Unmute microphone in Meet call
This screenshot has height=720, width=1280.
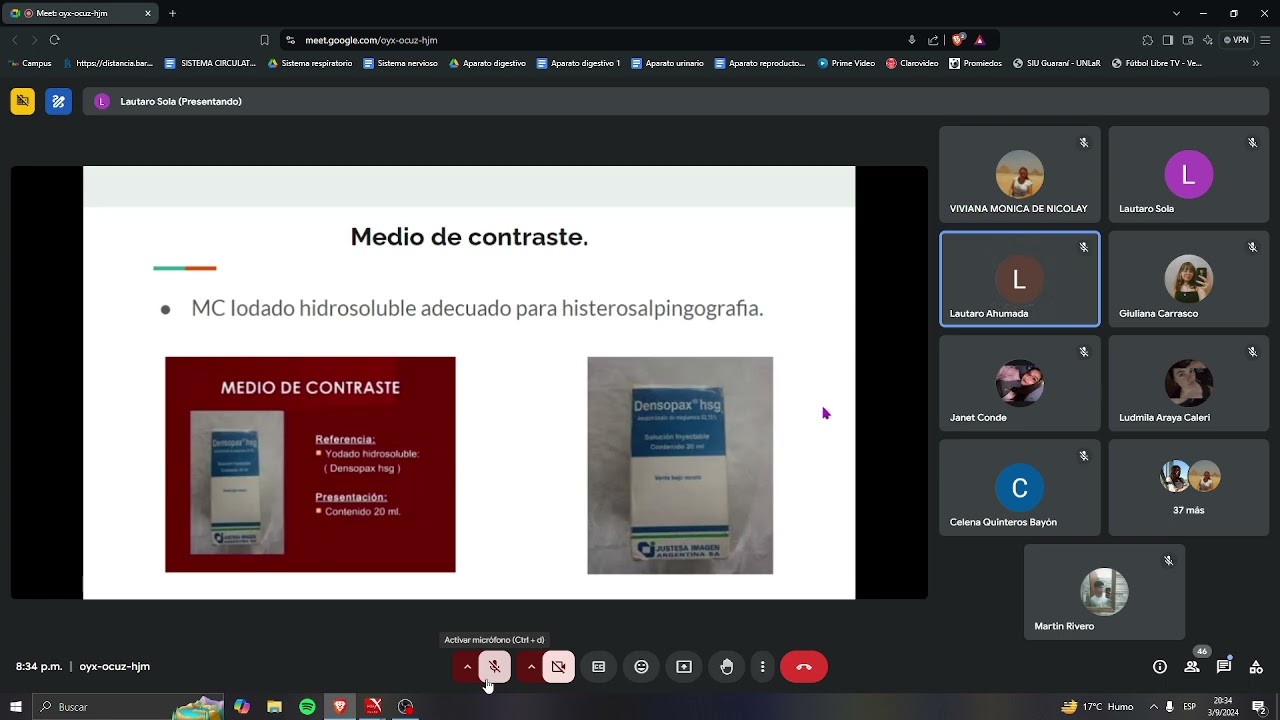pos(494,667)
